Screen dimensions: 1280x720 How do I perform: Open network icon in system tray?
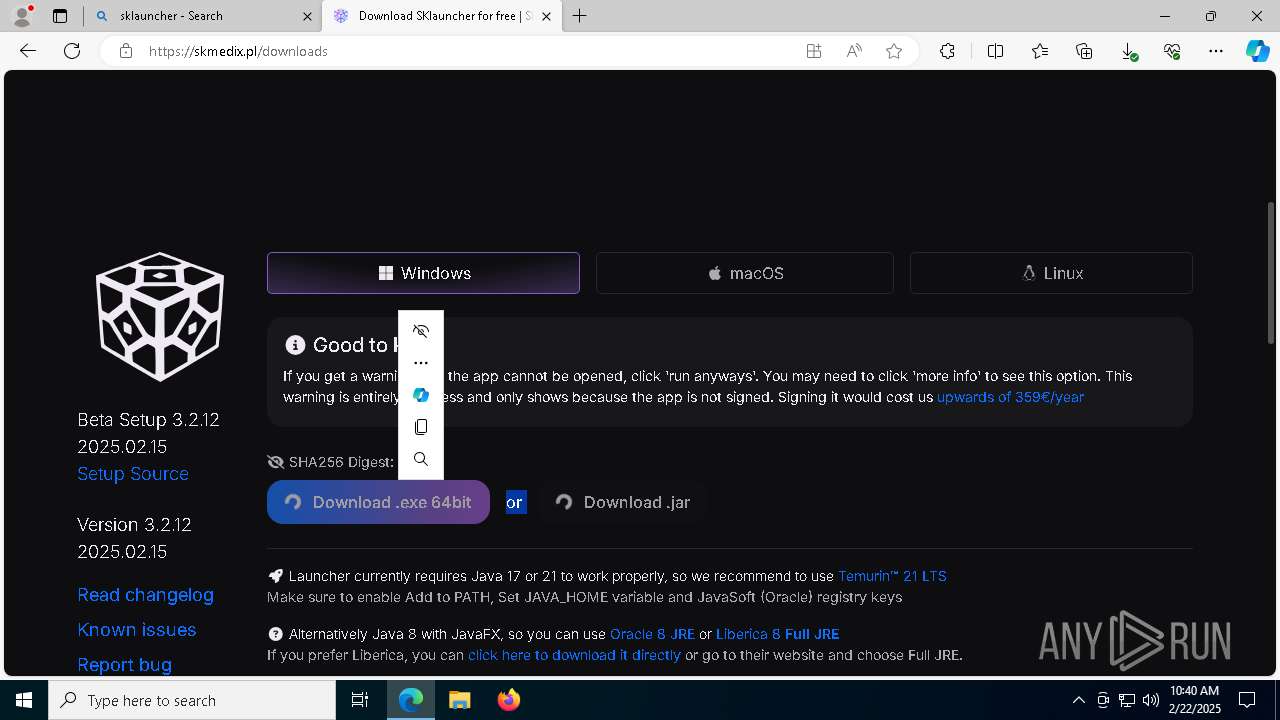point(1127,700)
